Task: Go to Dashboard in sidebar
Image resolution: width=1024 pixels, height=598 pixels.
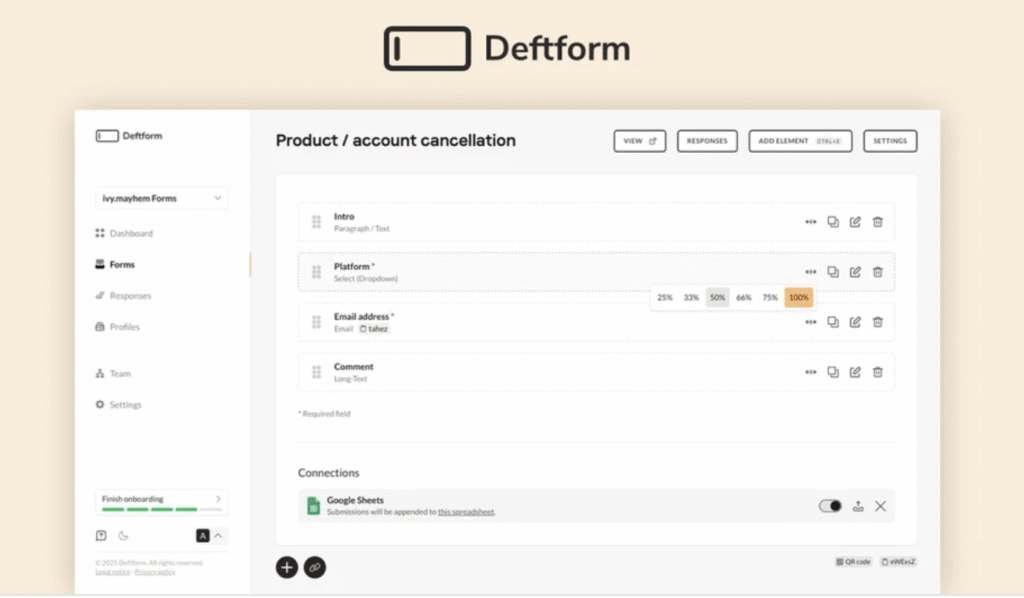Action: click(x=124, y=233)
